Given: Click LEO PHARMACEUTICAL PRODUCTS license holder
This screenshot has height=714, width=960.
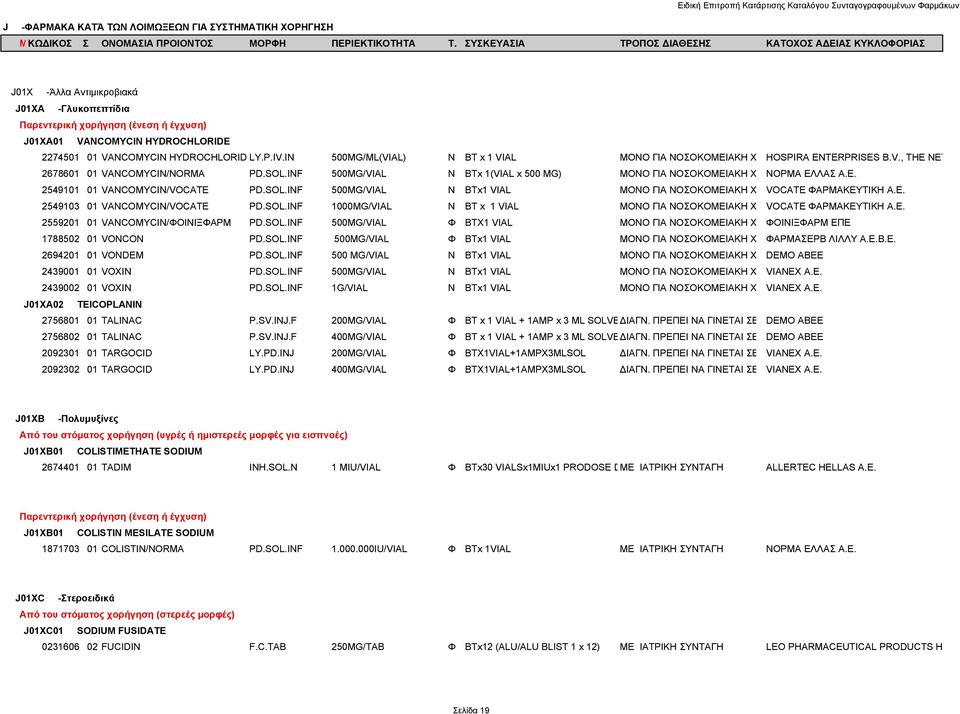Looking at the screenshot, I should (x=853, y=647).
